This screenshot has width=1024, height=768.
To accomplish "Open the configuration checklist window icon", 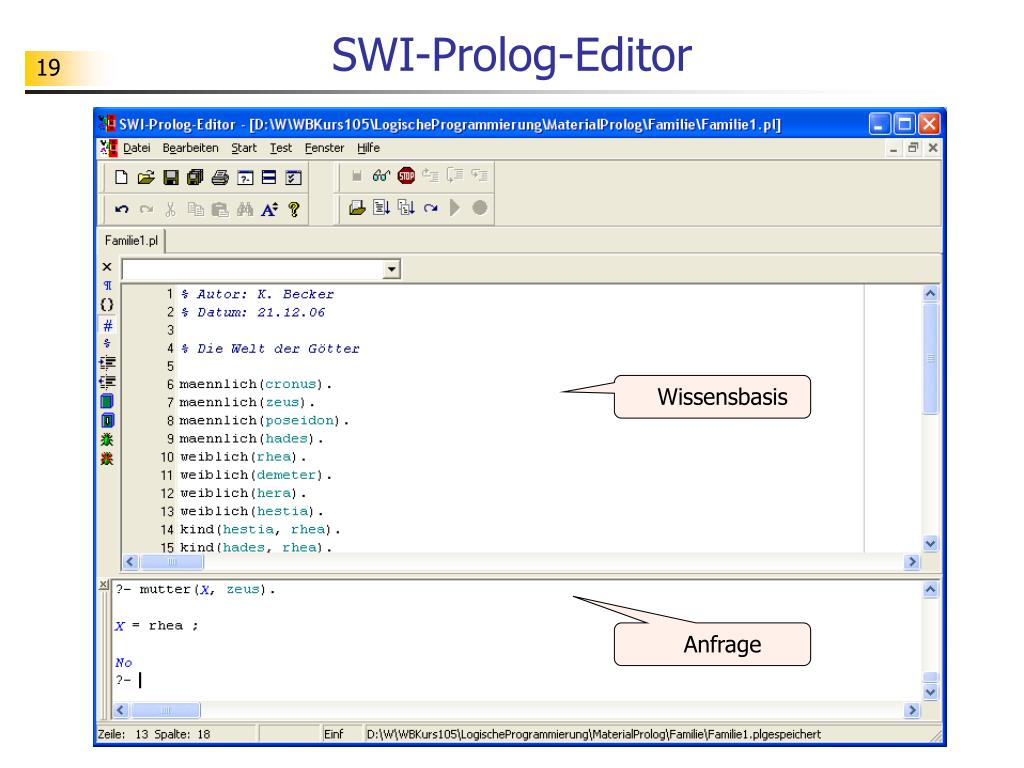I will pos(294,177).
